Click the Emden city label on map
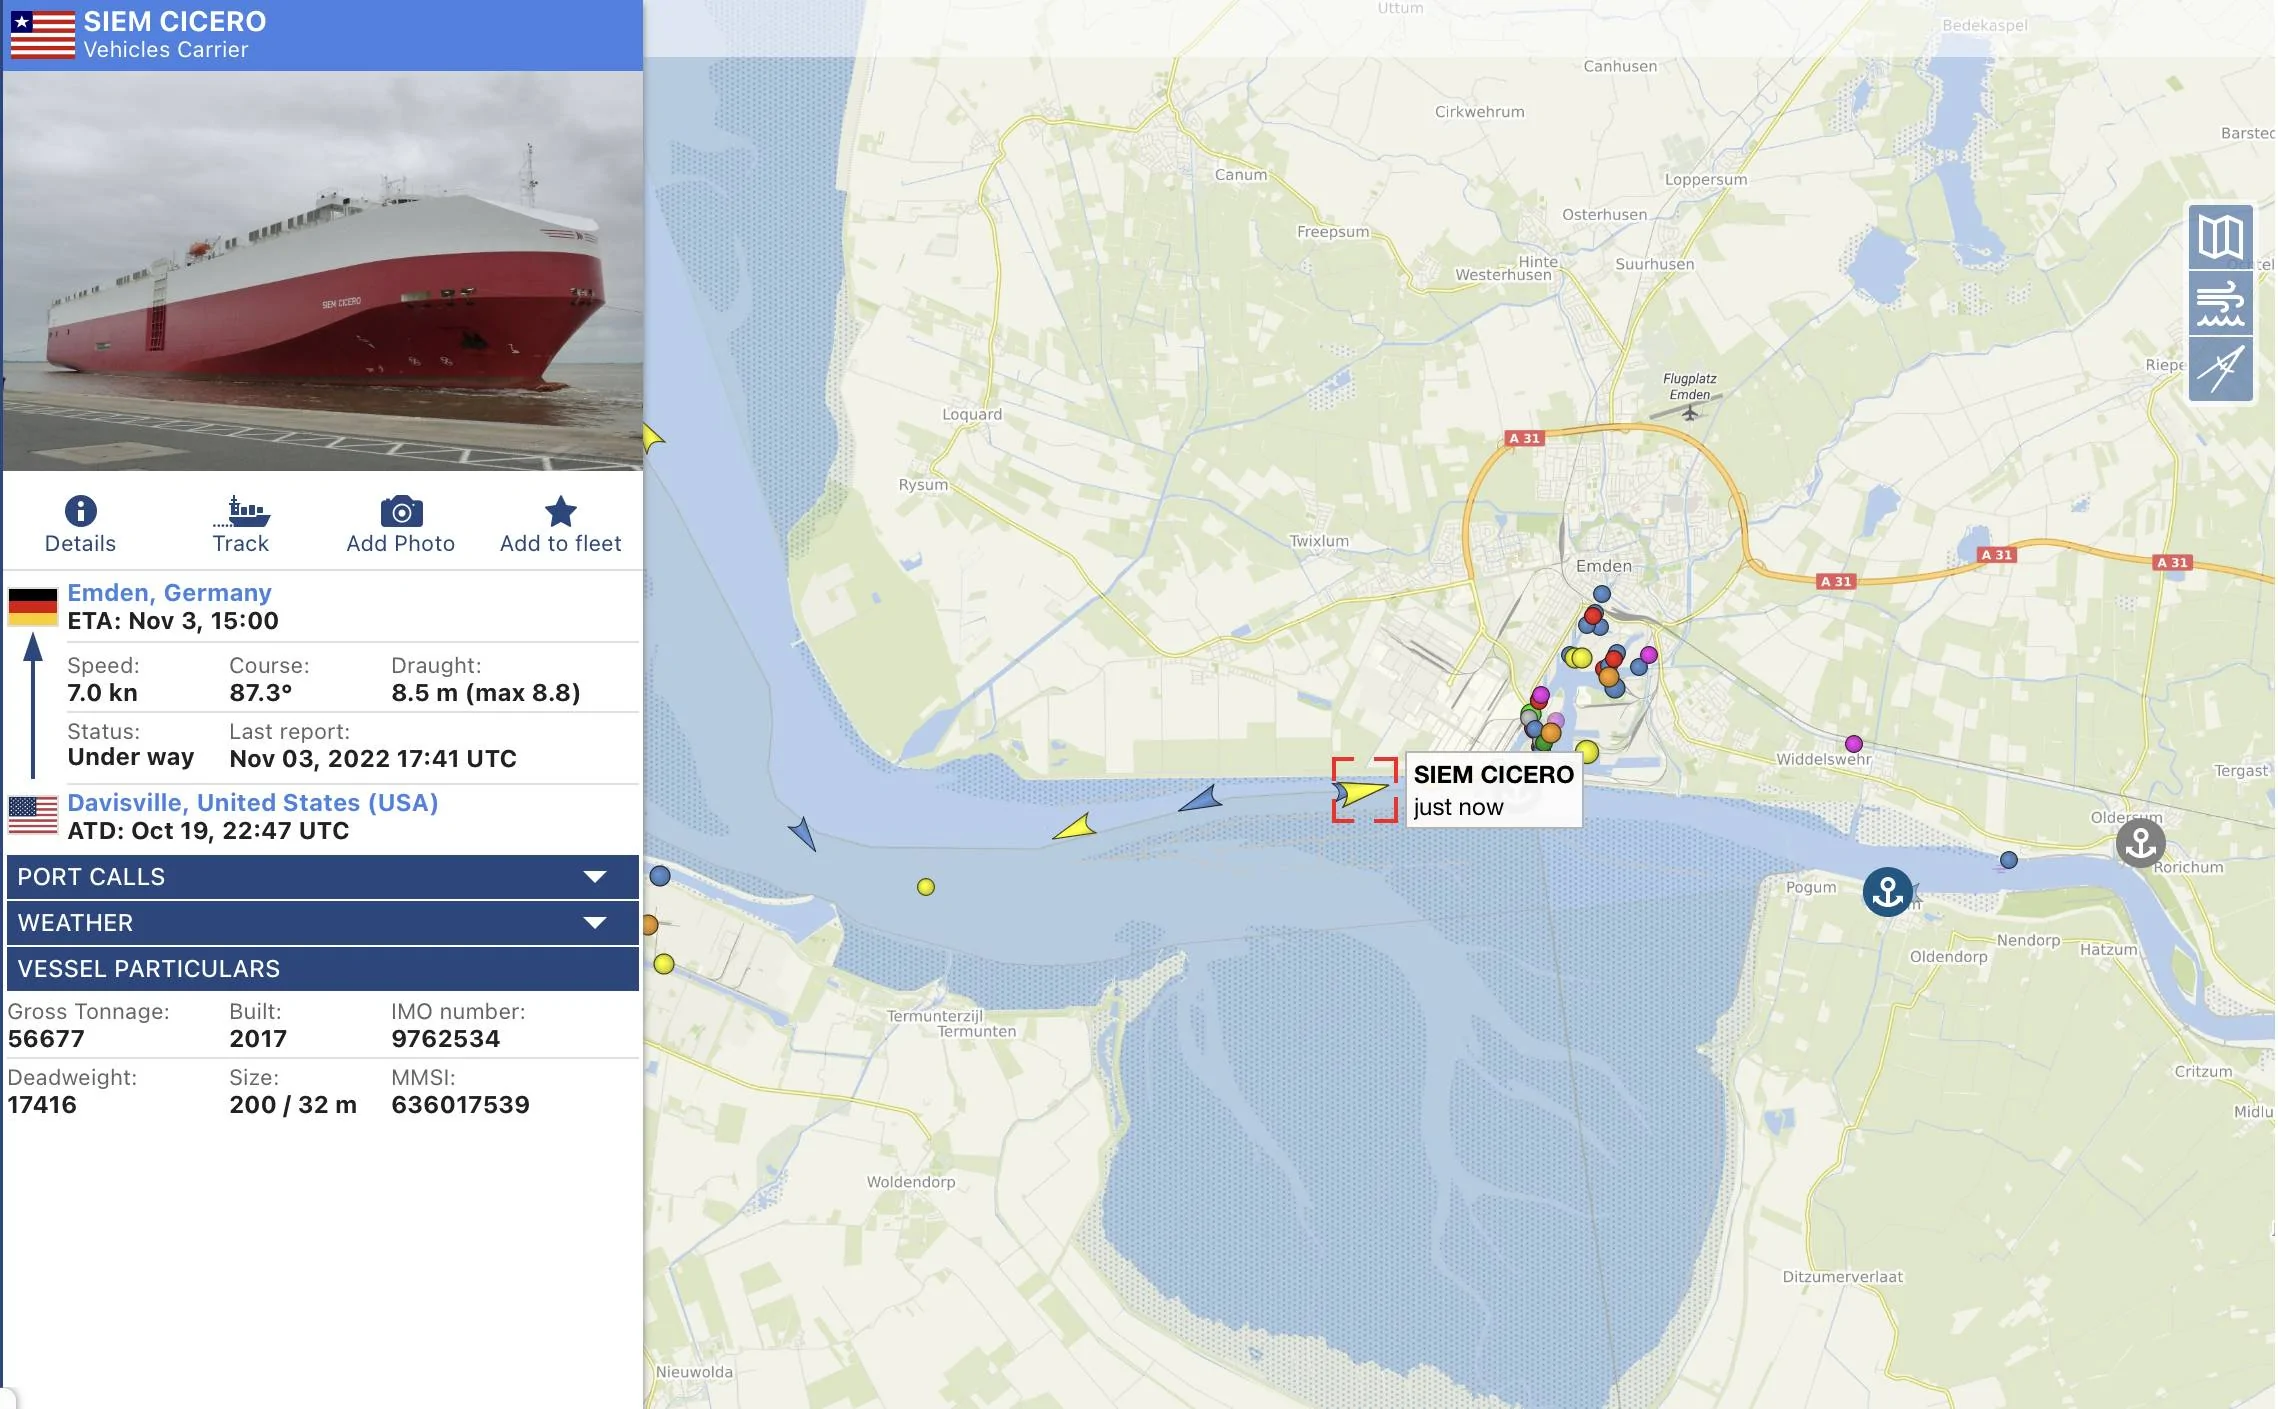 tap(1603, 566)
